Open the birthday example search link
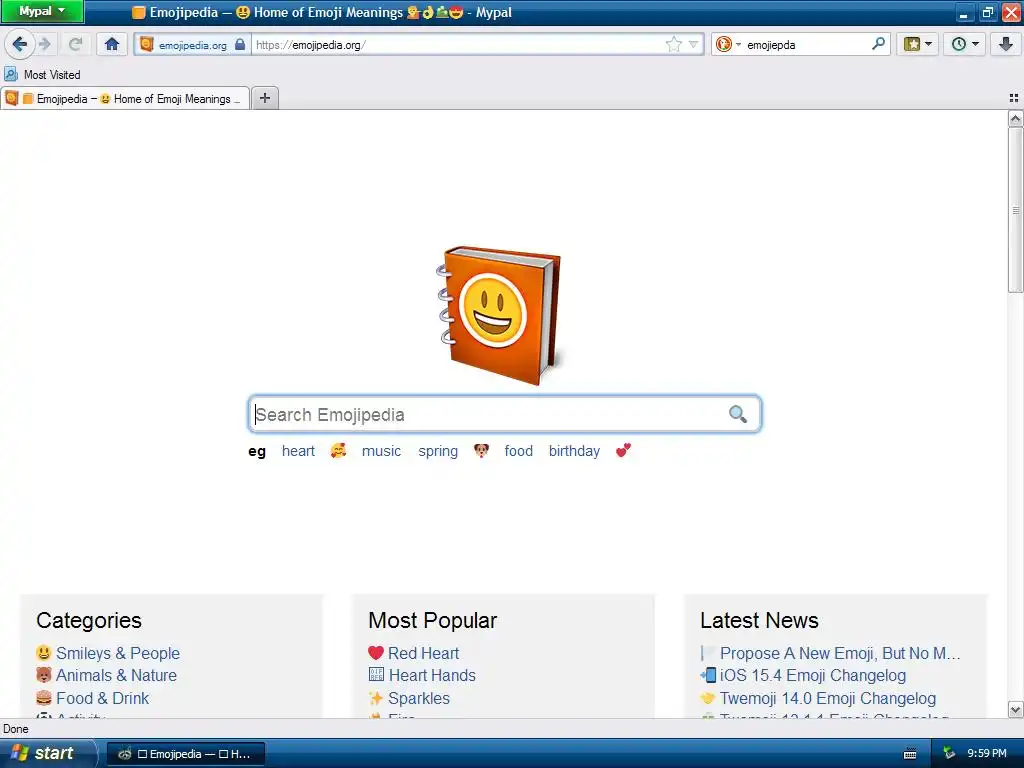1024x768 pixels. [574, 451]
